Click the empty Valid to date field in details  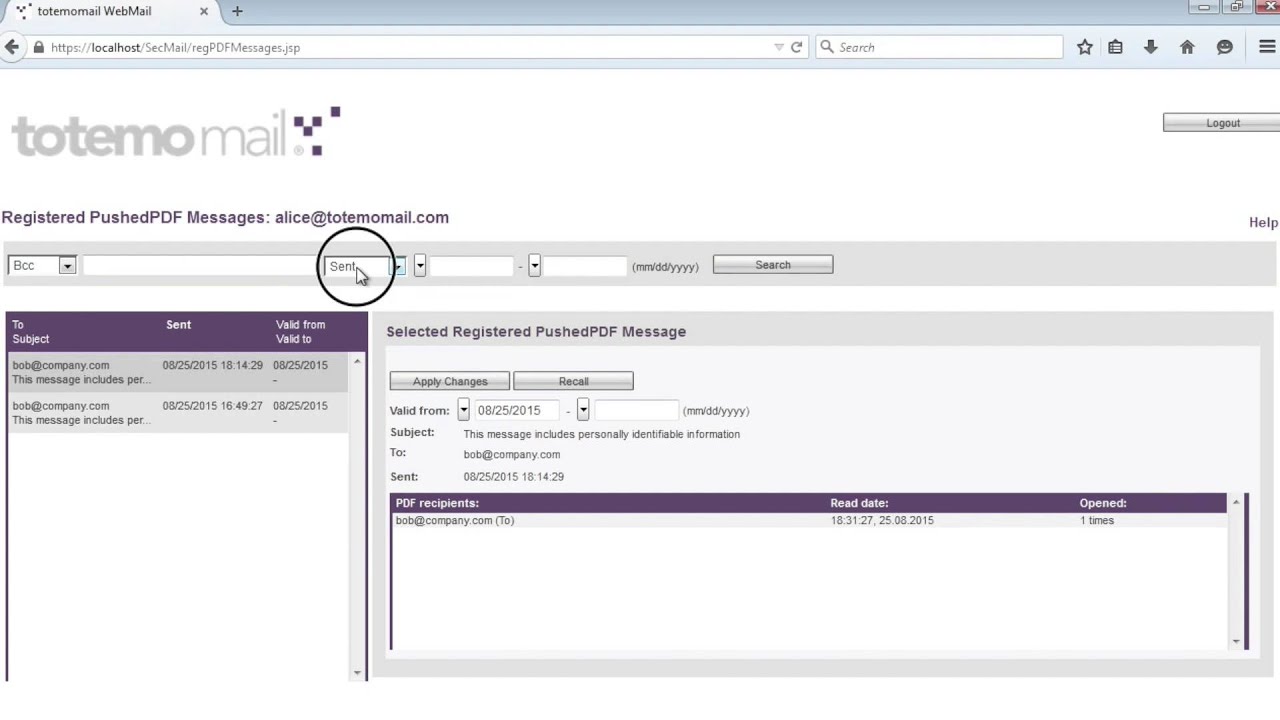(636, 410)
